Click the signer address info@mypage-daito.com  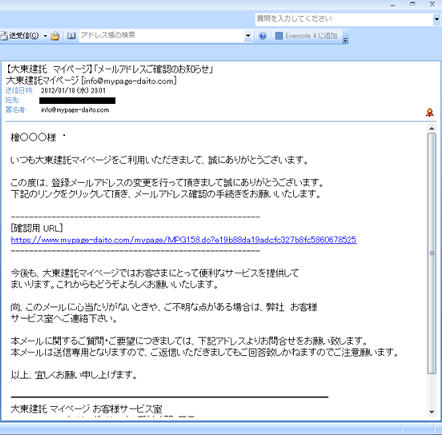[x=75, y=110]
